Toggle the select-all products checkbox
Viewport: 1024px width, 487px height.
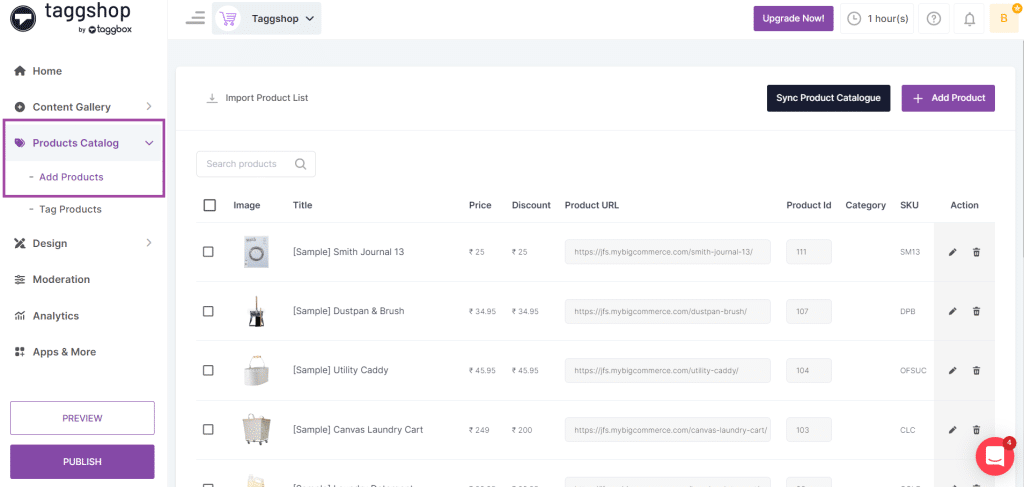point(209,205)
